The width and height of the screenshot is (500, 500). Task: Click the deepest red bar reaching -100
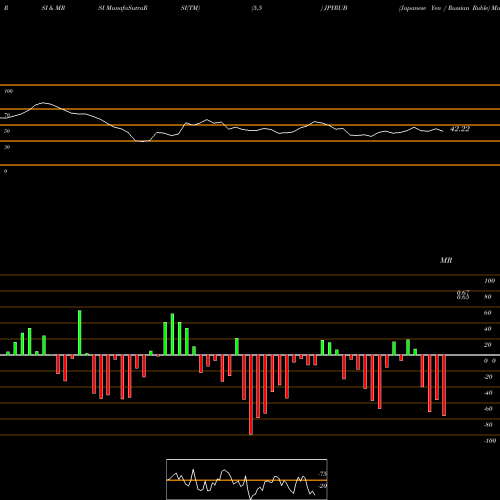[251, 395]
